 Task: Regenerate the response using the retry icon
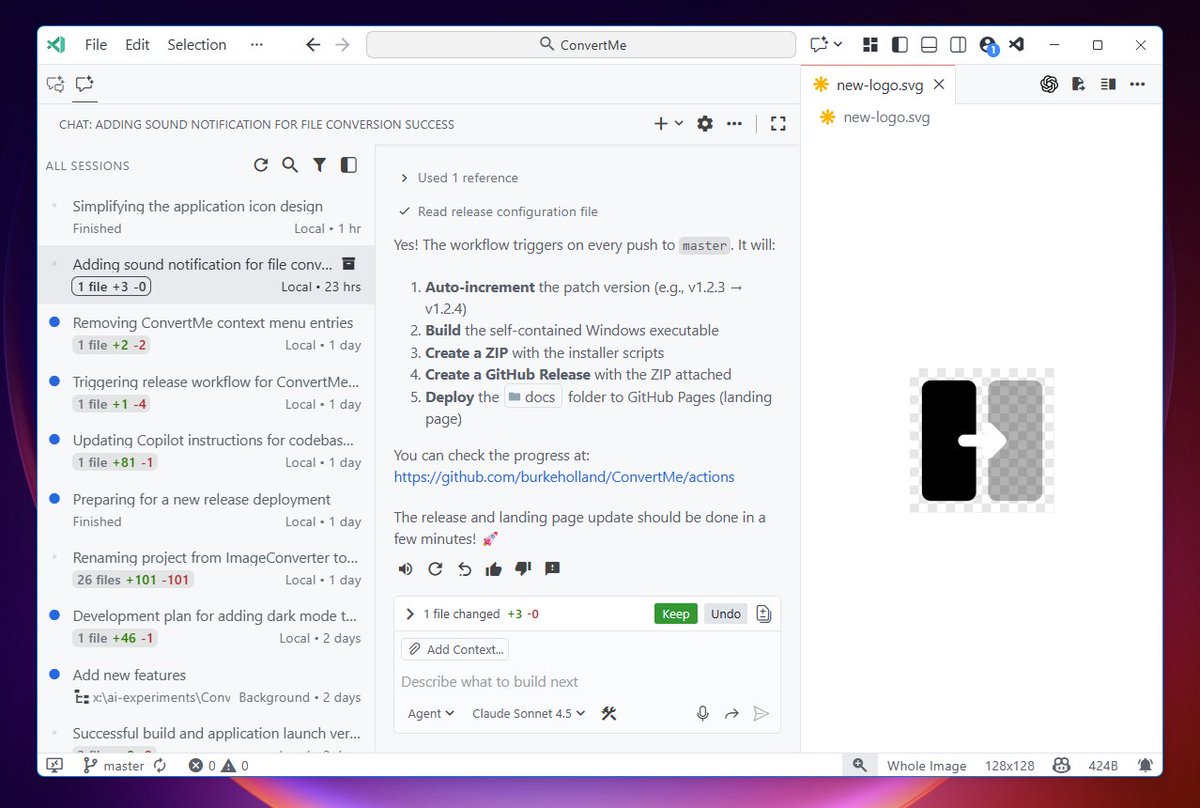click(x=434, y=569)
